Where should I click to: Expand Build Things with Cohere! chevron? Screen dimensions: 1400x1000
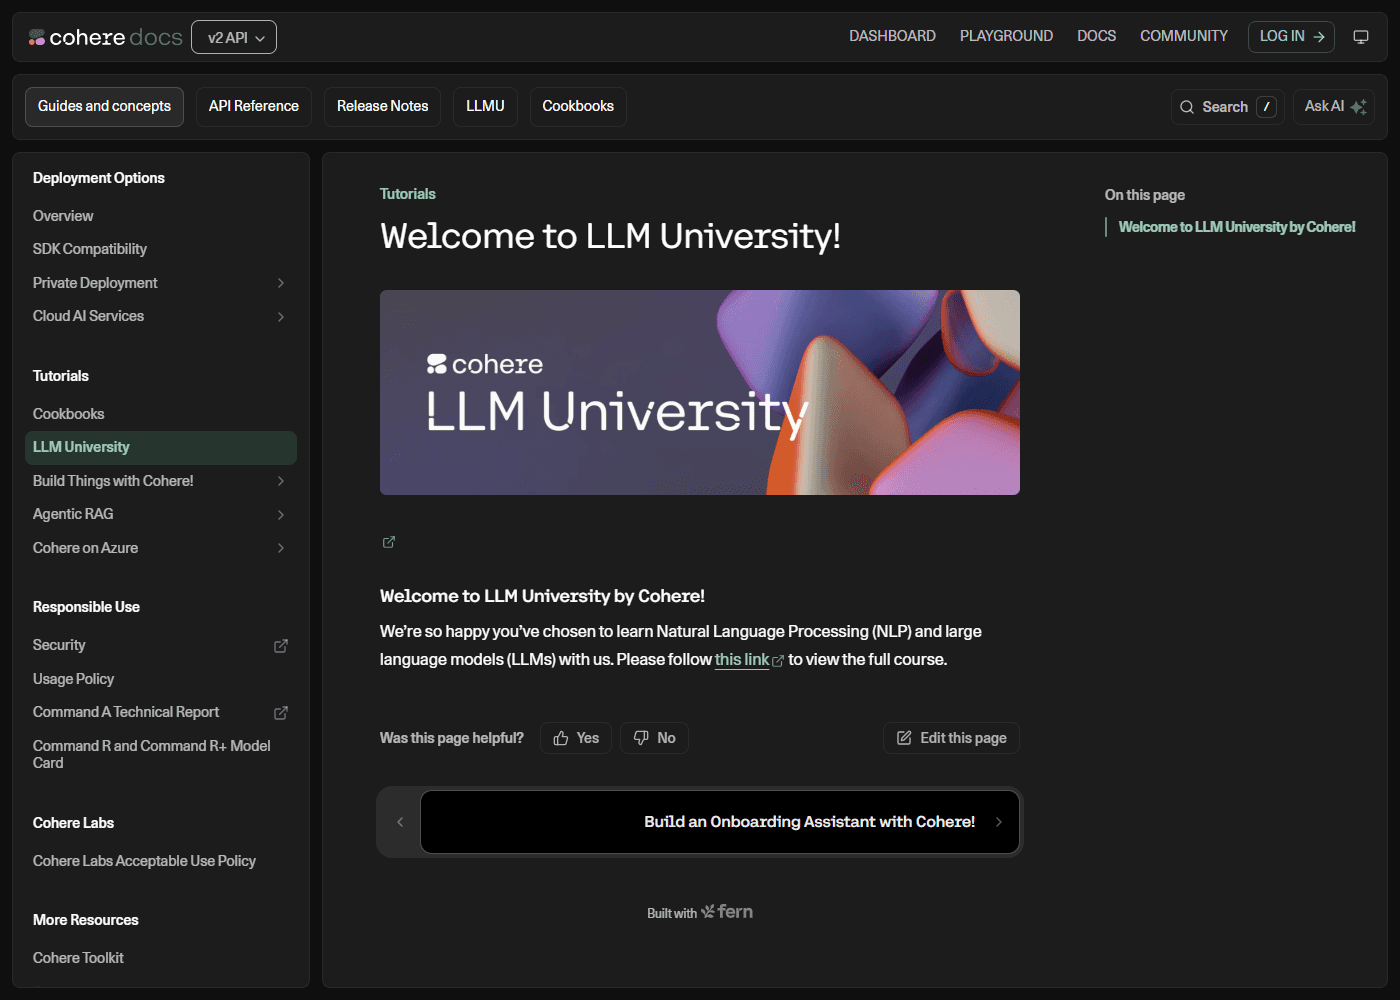point(281,481)
